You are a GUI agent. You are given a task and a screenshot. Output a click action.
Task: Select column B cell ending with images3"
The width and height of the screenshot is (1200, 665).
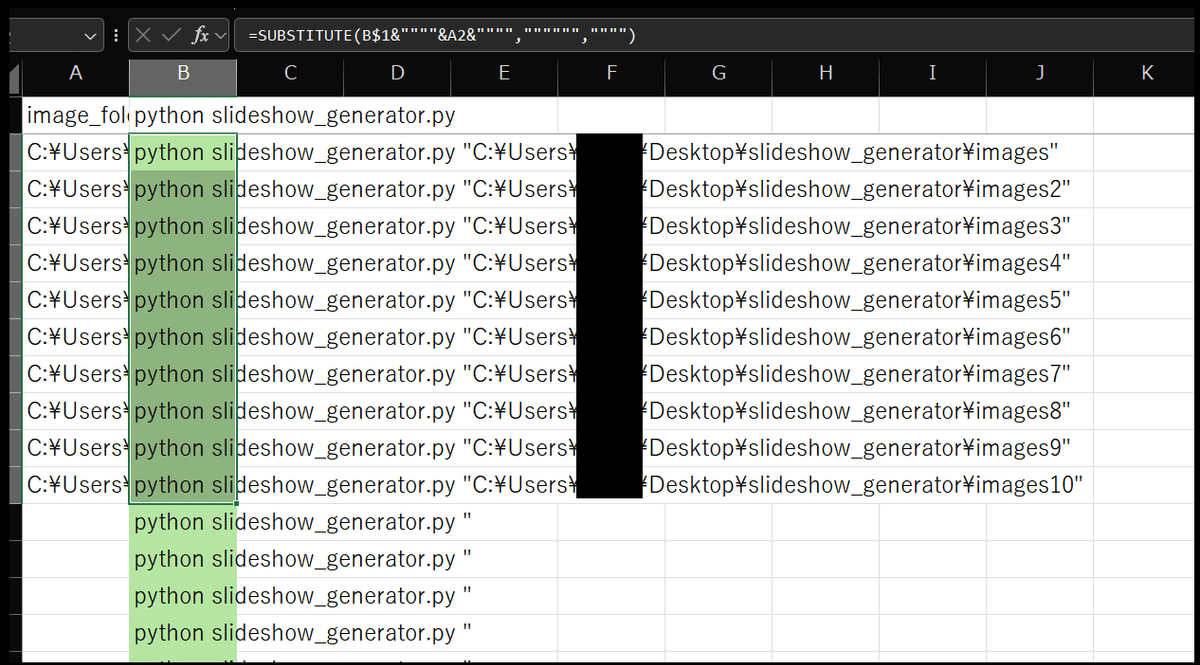(183, 226)
